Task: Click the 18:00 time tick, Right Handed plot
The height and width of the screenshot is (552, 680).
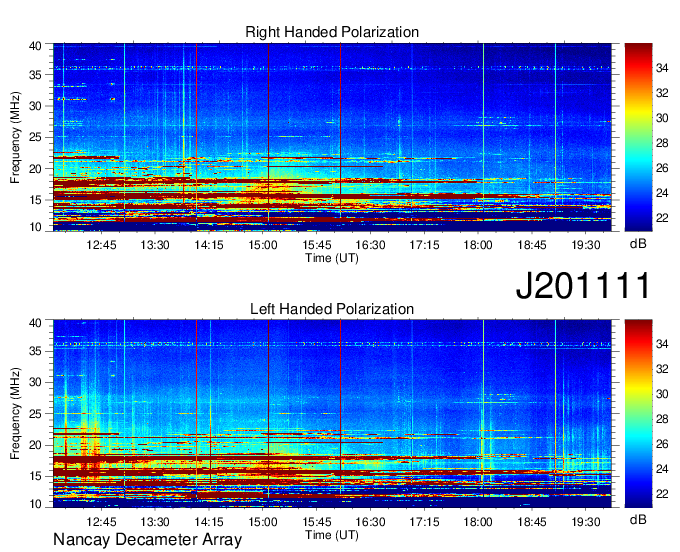Action: [478, 245]
